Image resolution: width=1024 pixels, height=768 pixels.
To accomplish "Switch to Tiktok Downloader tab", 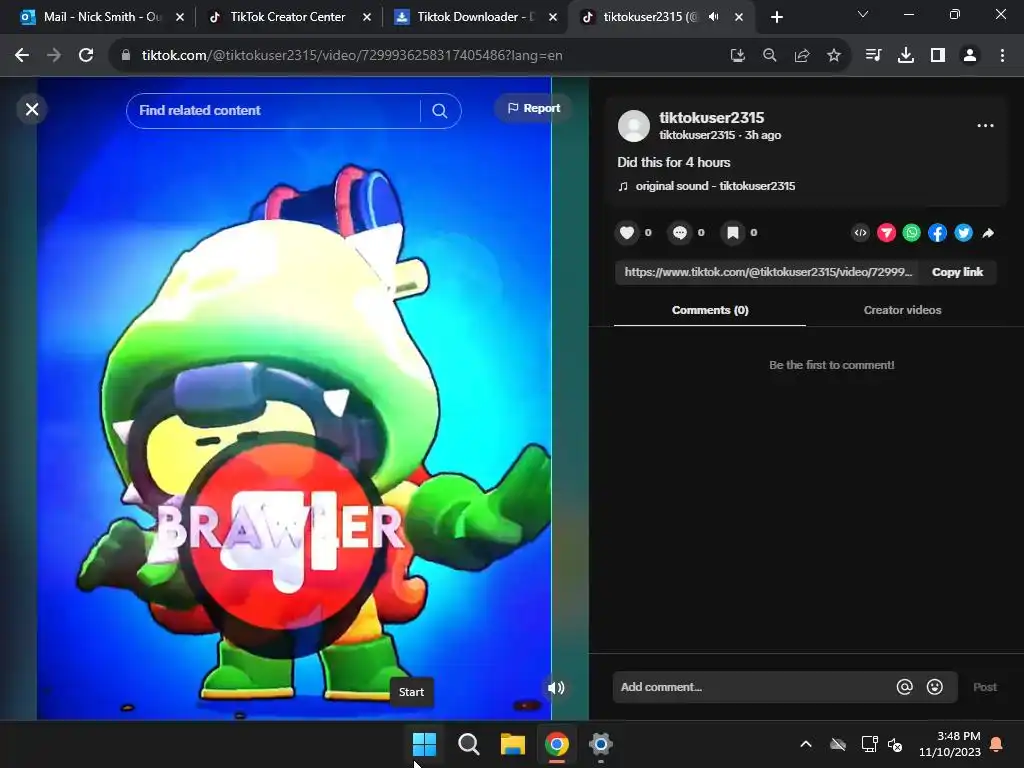I will tap(475, 17).
